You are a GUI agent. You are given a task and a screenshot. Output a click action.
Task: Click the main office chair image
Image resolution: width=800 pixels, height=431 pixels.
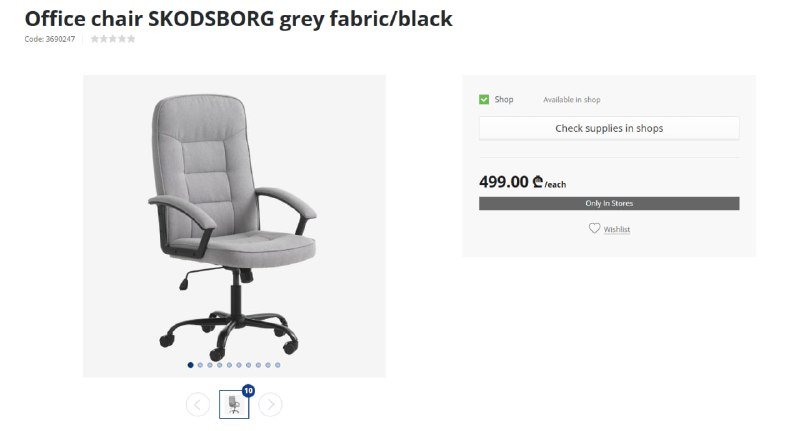pyautogui.click(x=234, y=226)
